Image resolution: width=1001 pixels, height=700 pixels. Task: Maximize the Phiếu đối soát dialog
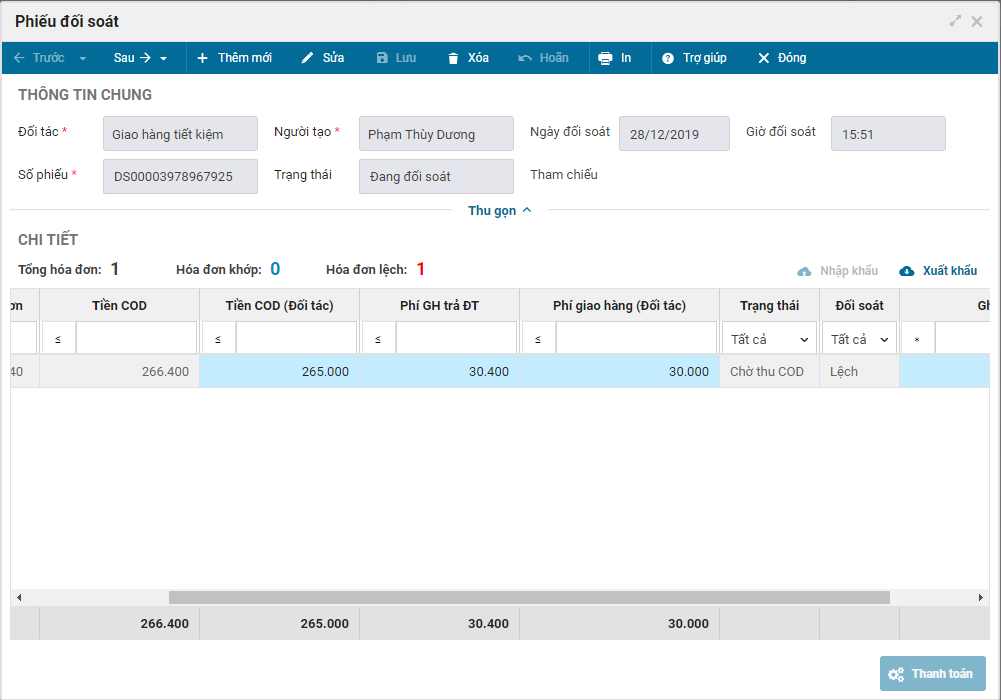955,21
